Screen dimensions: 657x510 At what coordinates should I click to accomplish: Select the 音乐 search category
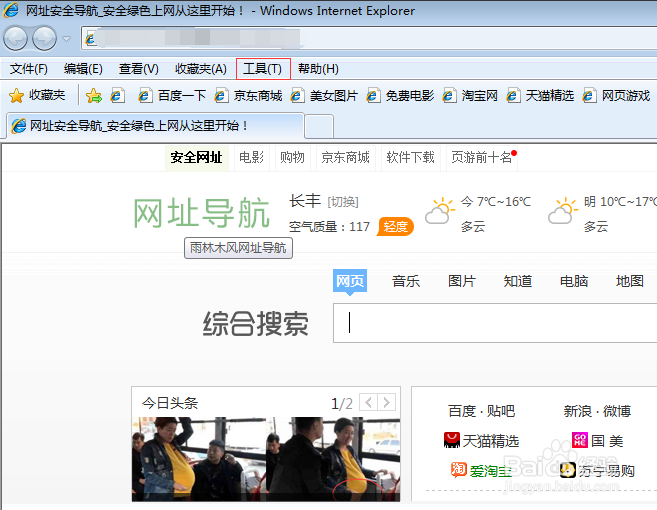tap(406, 281)
